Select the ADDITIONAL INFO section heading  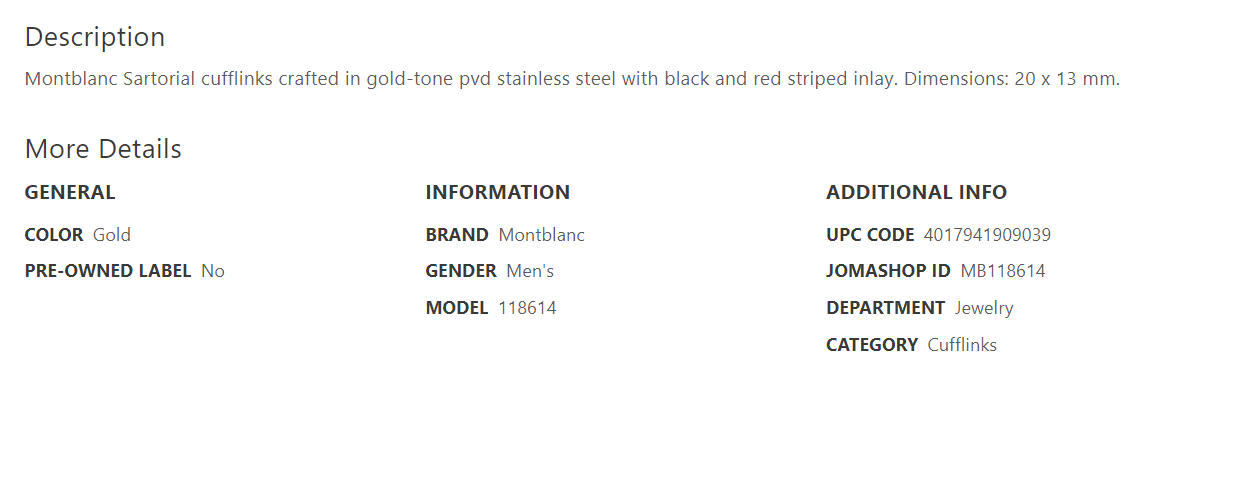click(x=916, y=192)
